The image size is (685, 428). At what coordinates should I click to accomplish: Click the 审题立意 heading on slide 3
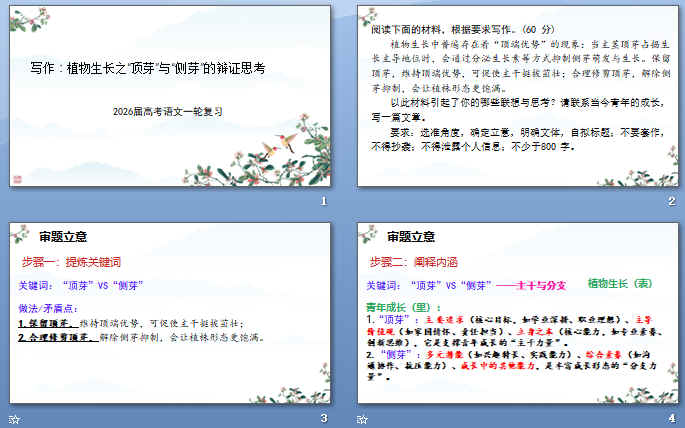(x=63, y=237)
